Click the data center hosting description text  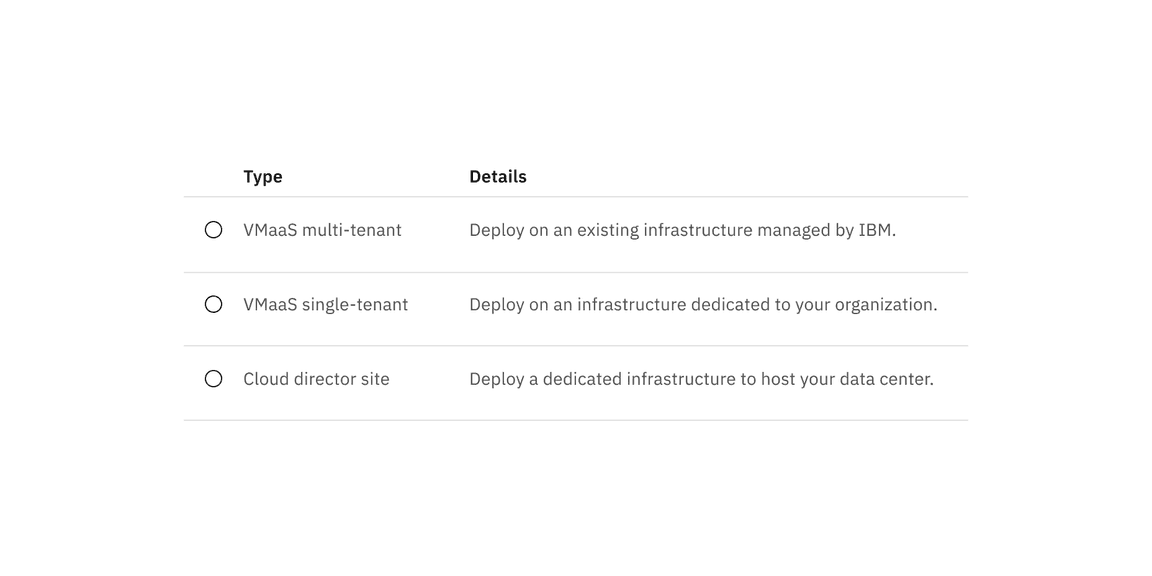point(701,378)
